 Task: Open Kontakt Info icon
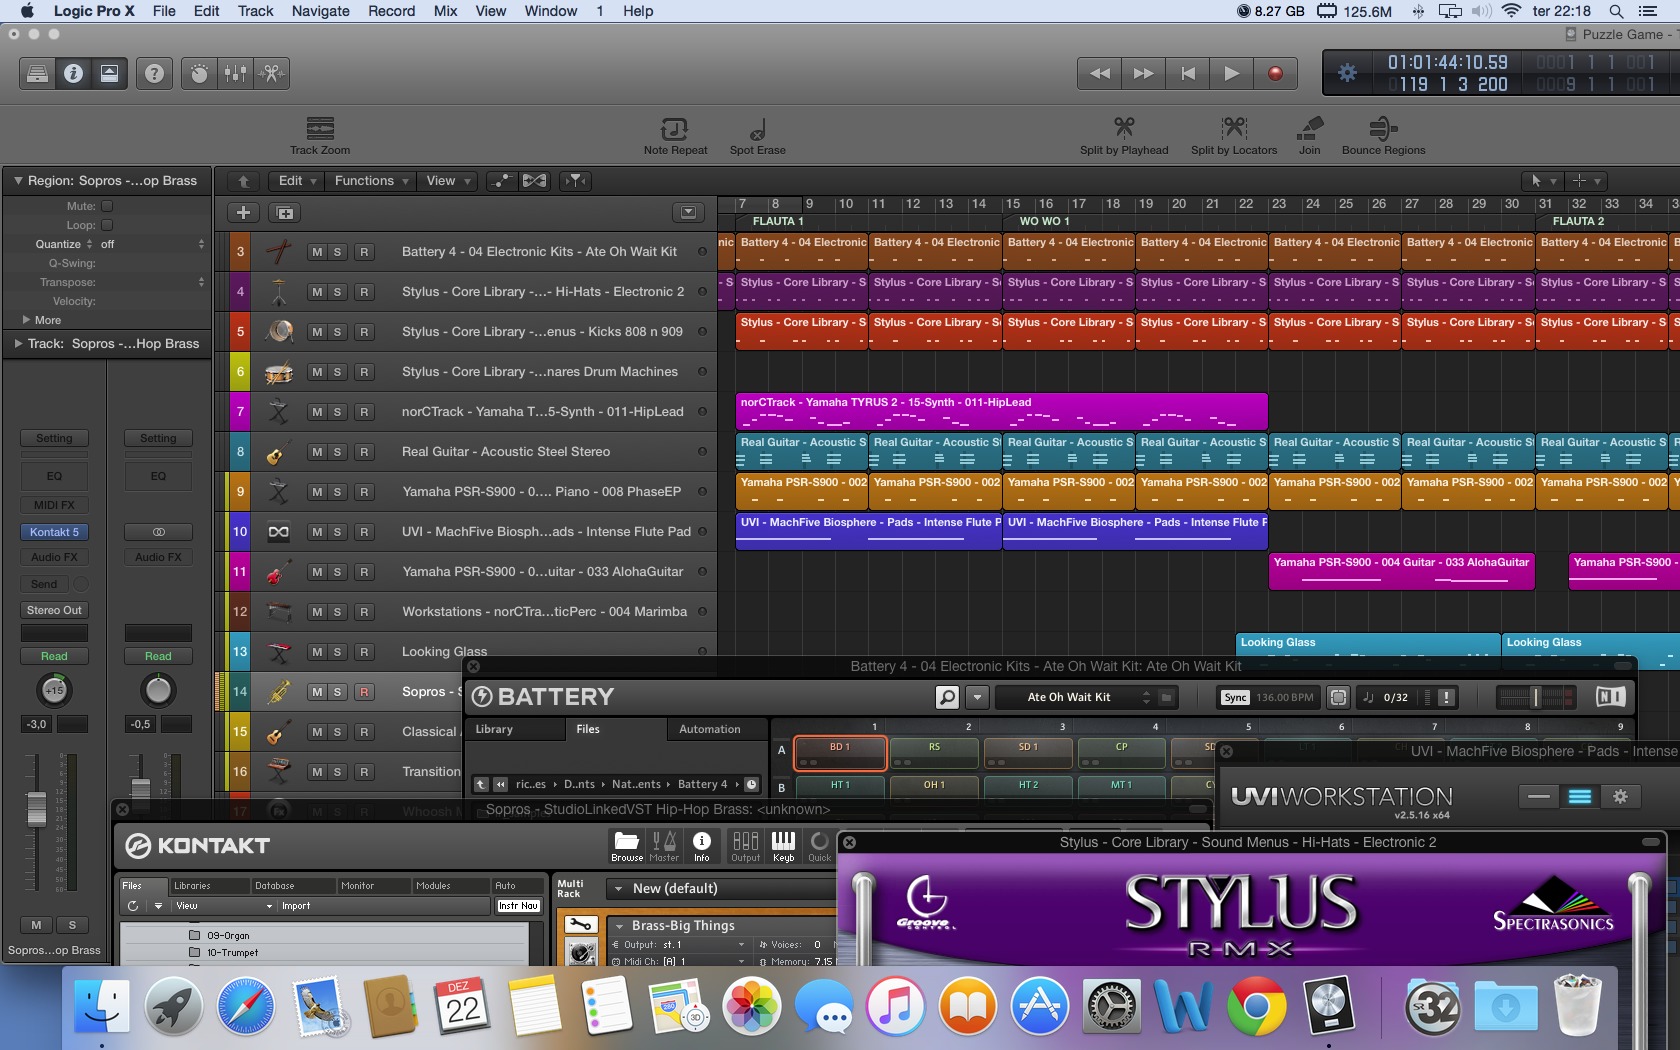pyautogui.click(x=702, y=845)
